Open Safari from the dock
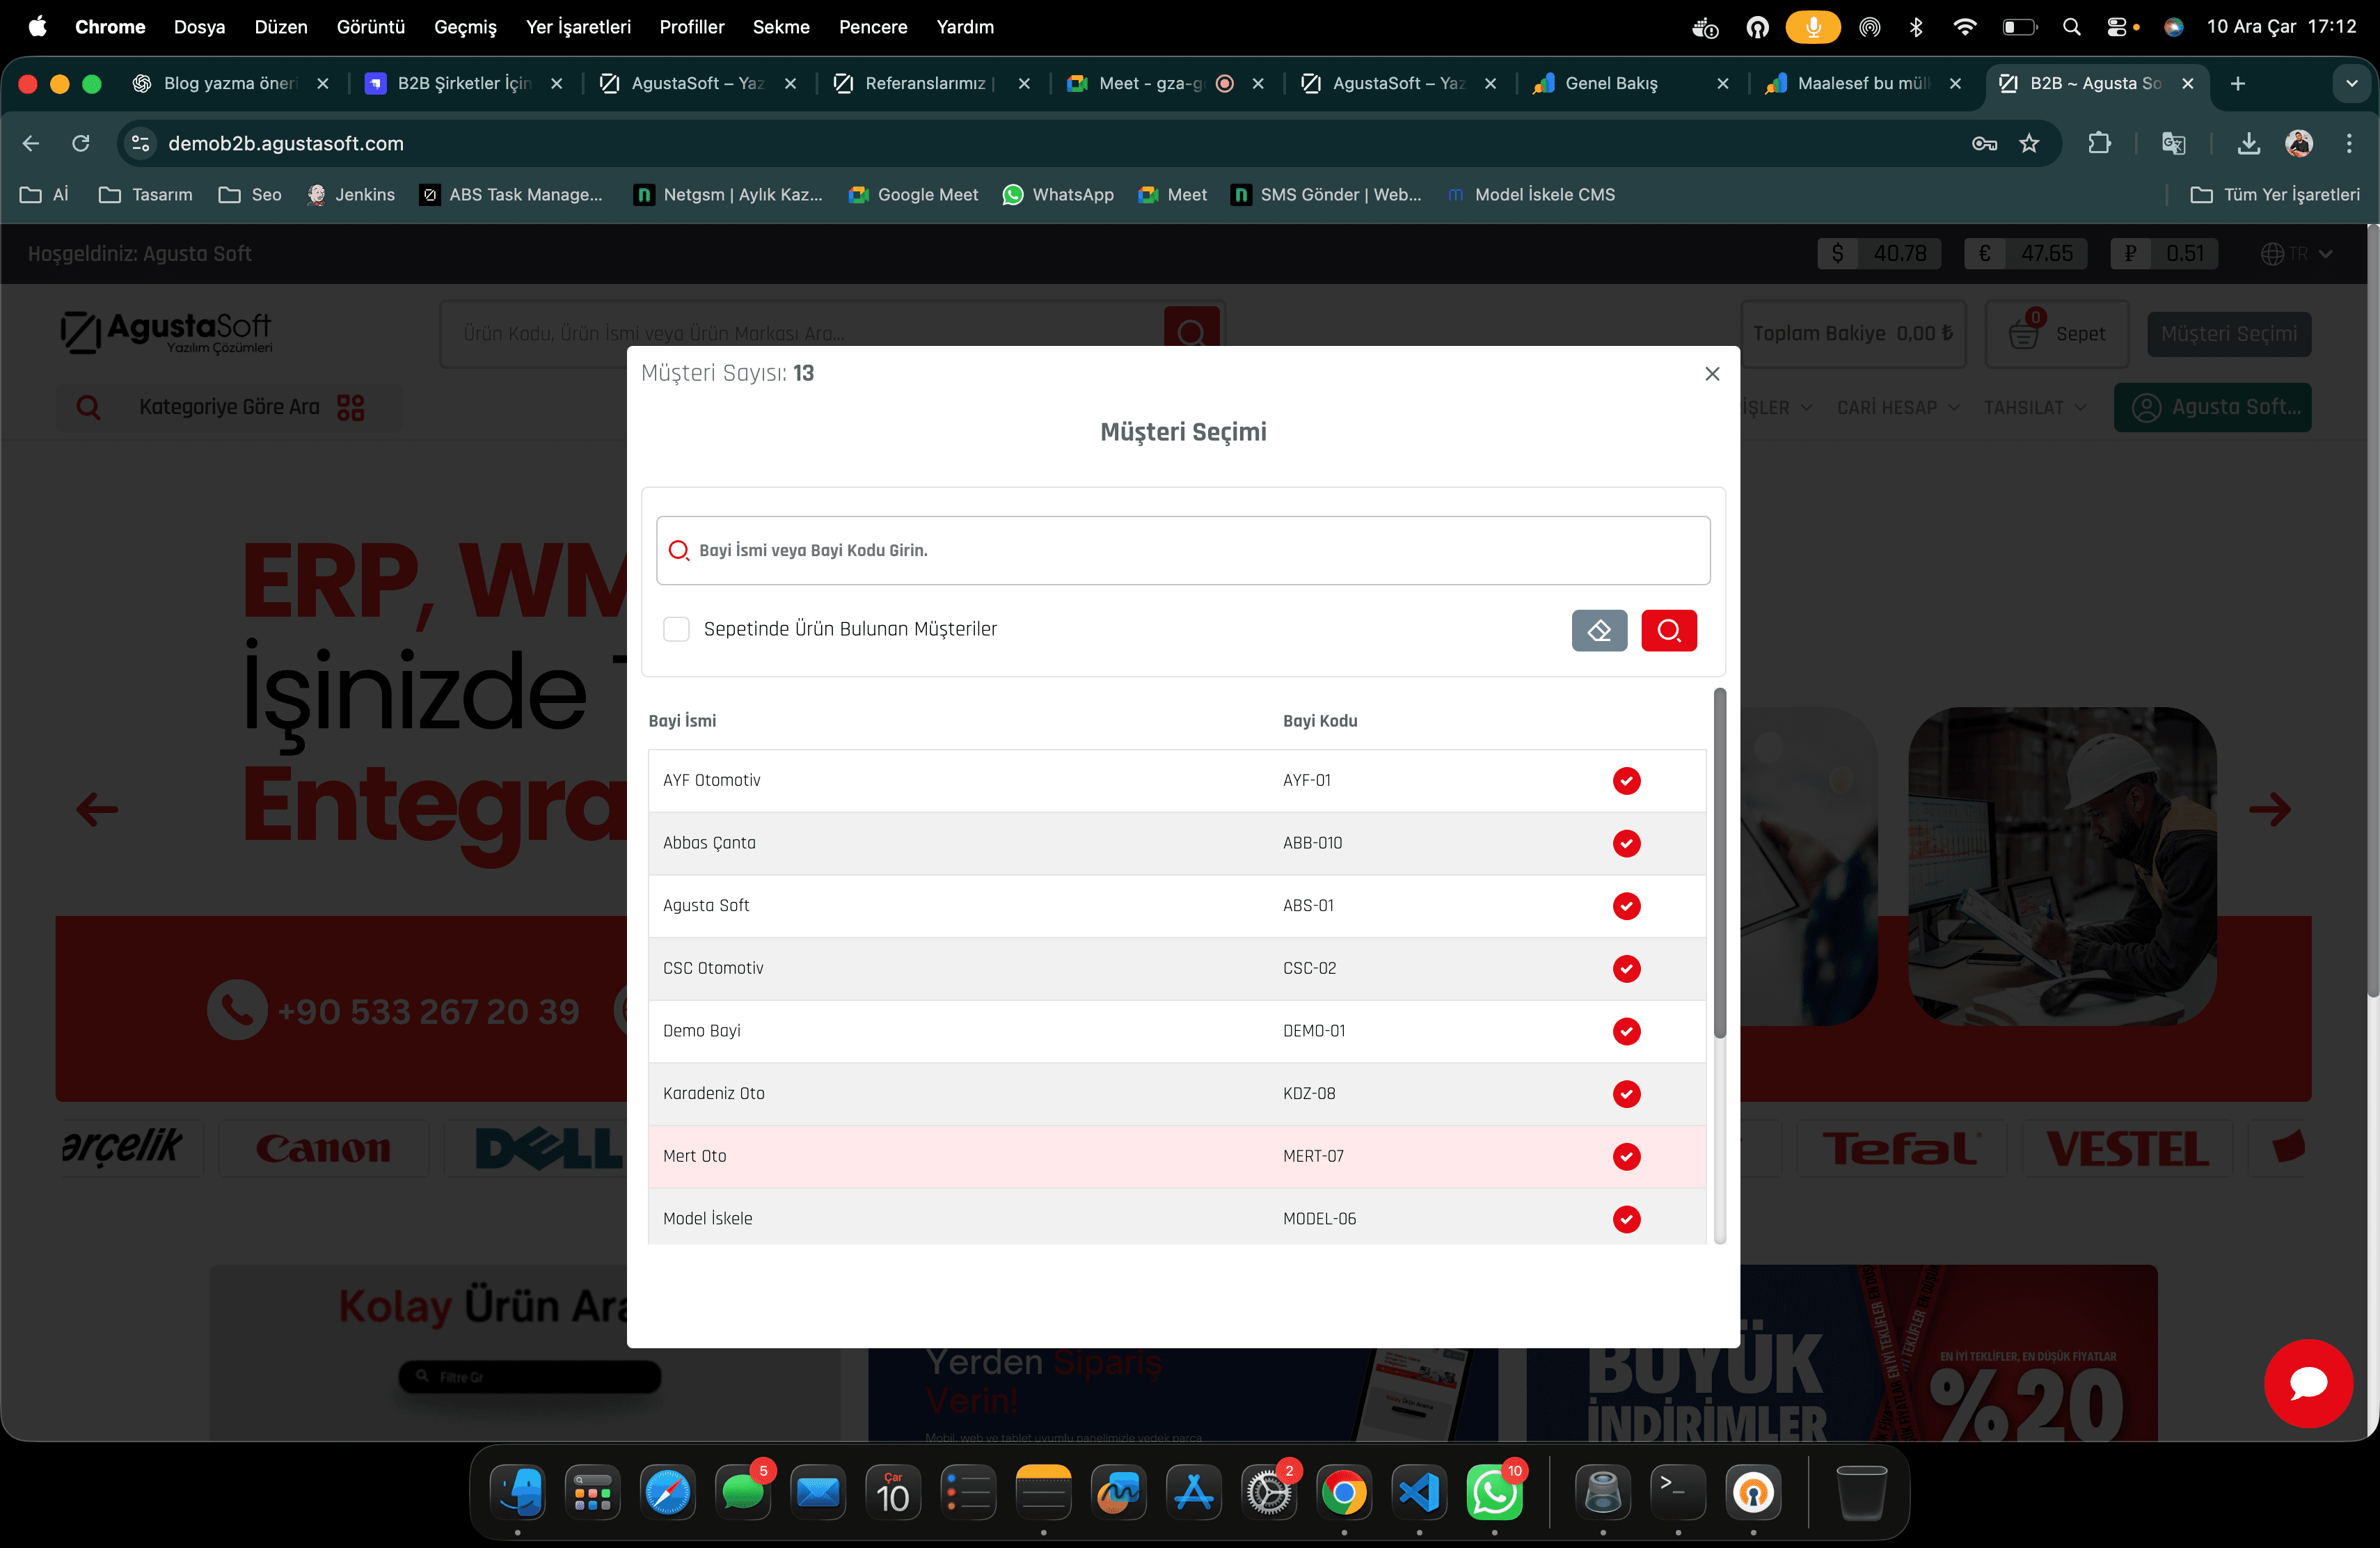 click(668, 1493)
